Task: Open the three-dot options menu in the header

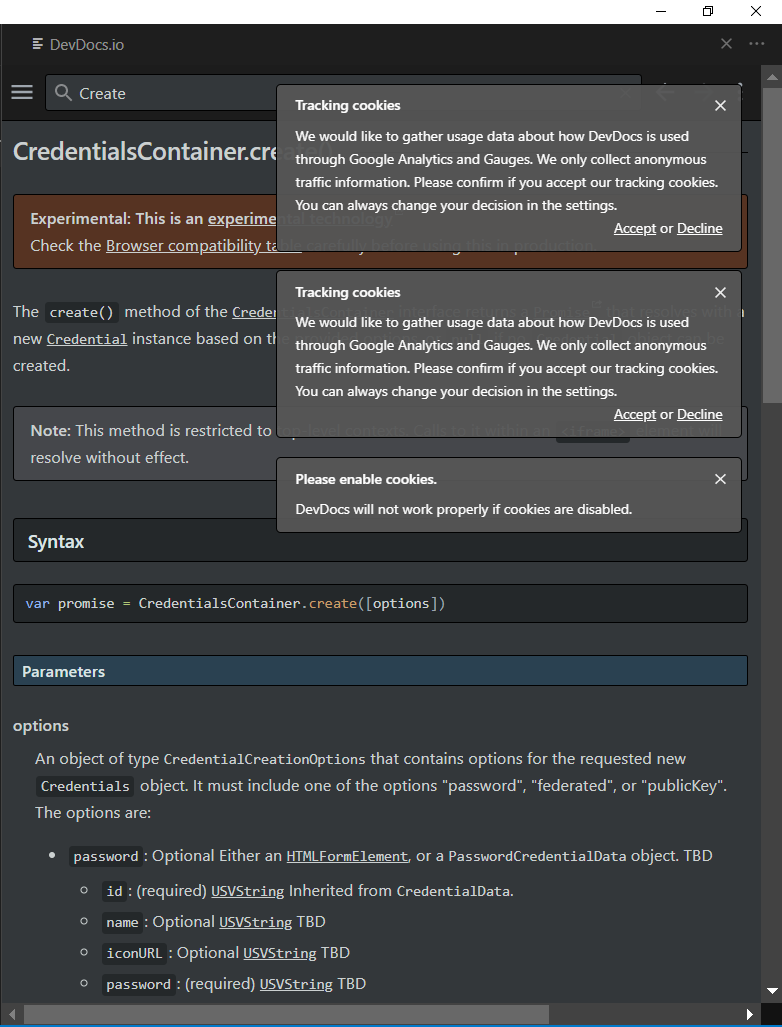Action: (x=757, y=44)
